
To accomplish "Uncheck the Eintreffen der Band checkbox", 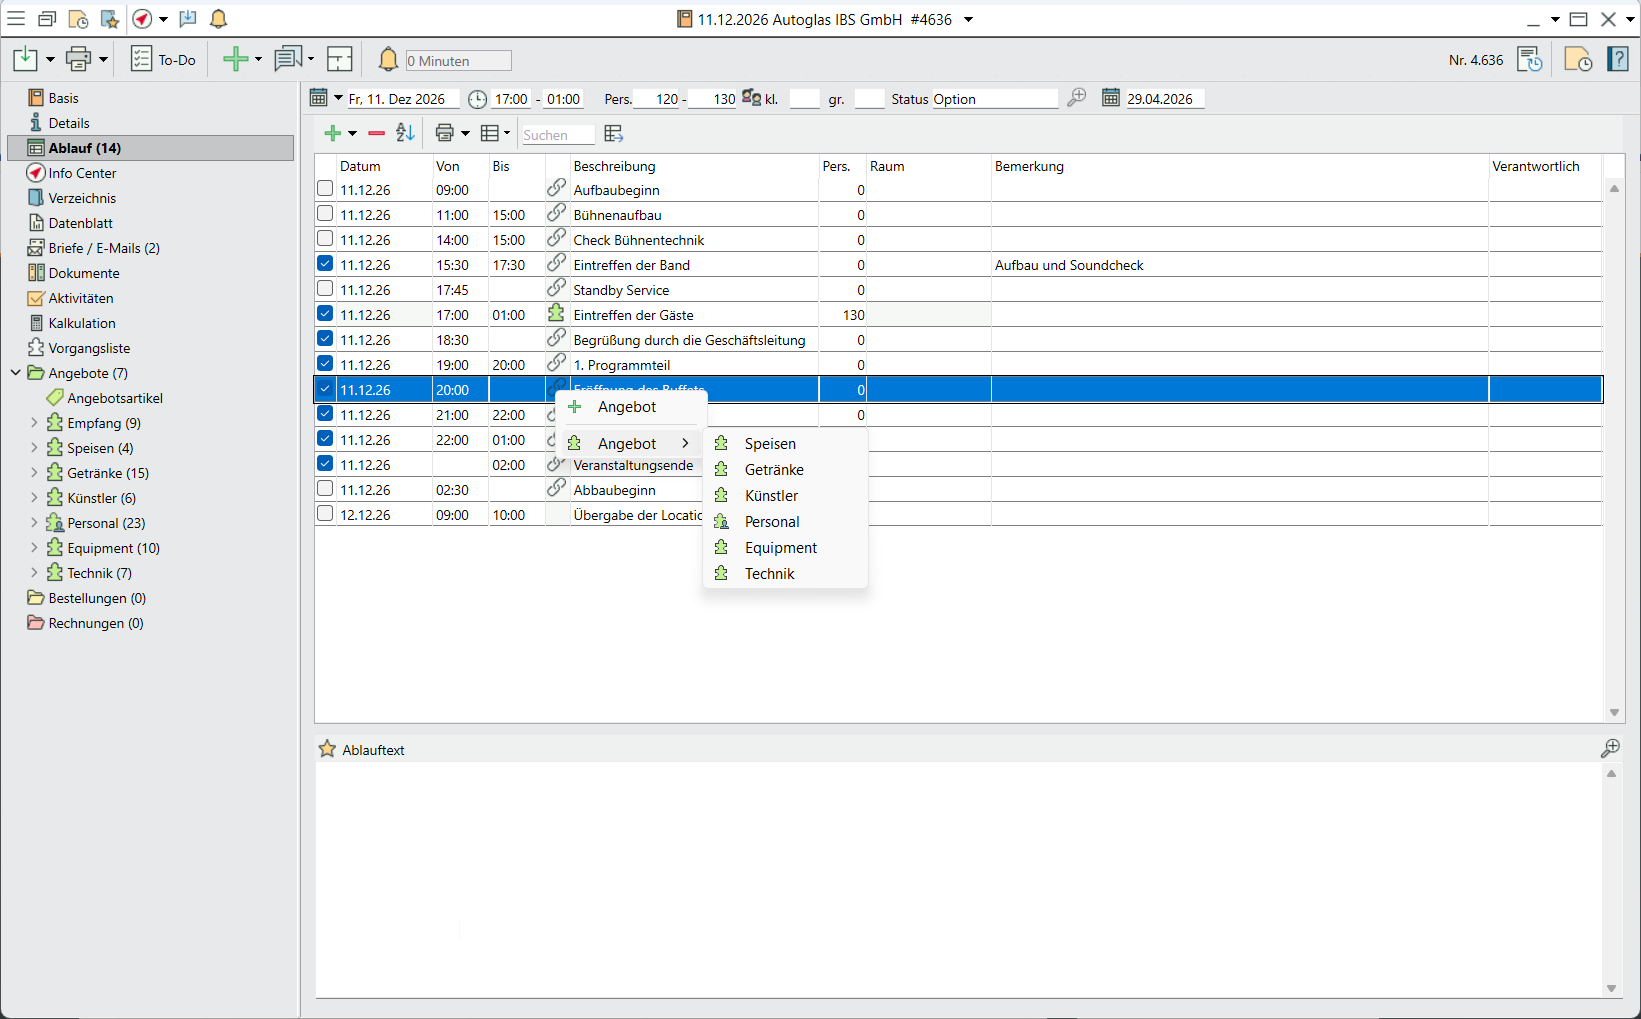I will click(x=325, y=264).
